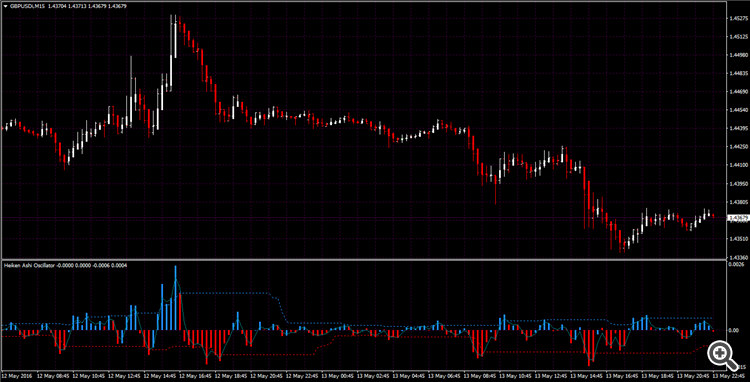The height and width of the screenshot is (382, 750).
Task: Click the 13 May 04:45 time label
Action: tap(408, 376)
